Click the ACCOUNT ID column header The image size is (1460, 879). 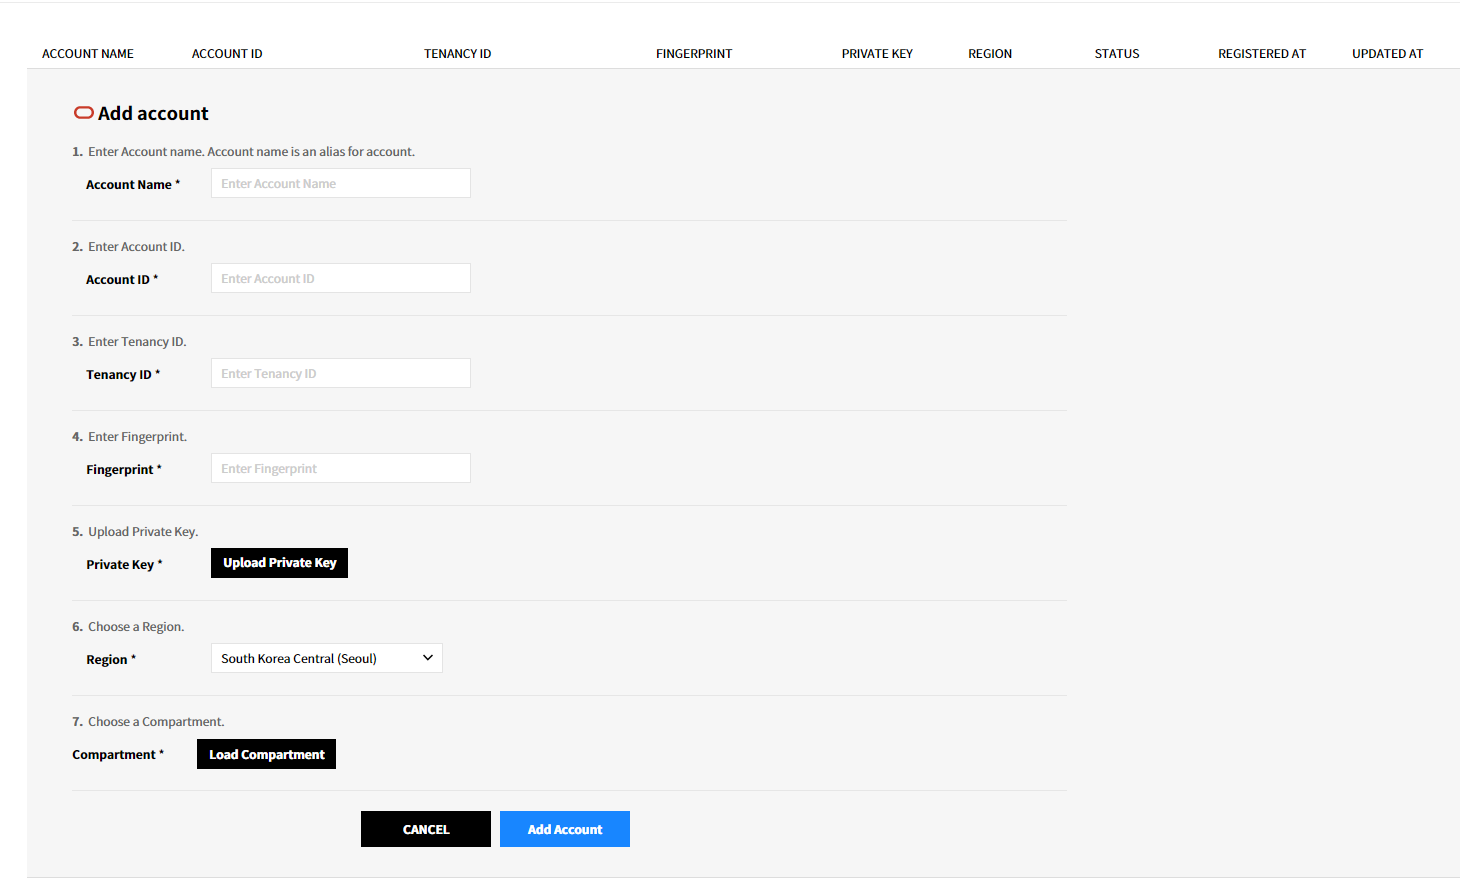[x=227, y=54]
